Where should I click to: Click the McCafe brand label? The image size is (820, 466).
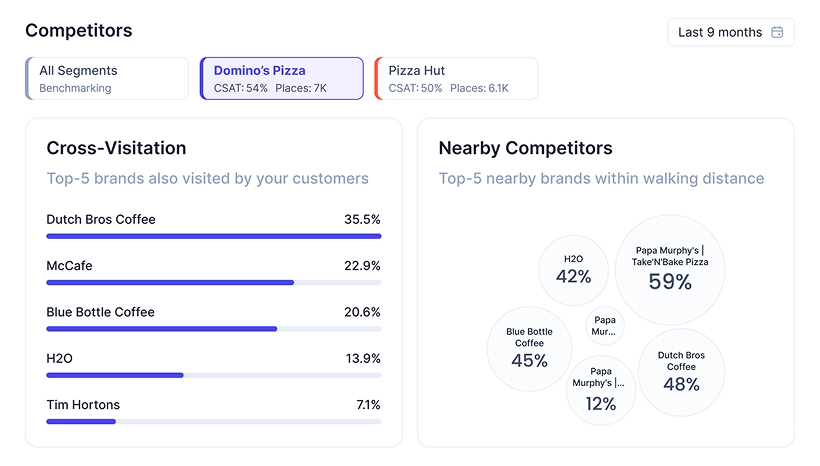pos(69,266)
